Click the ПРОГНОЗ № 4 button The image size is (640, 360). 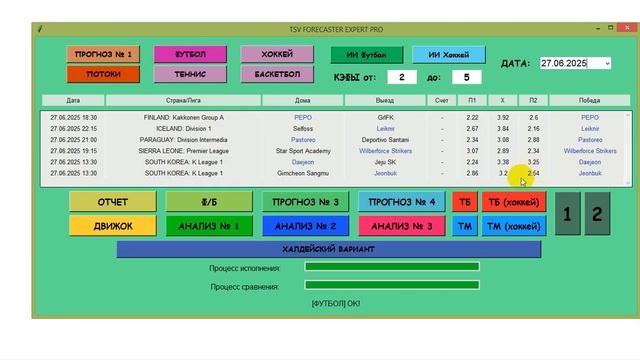[x=402, y=202]
